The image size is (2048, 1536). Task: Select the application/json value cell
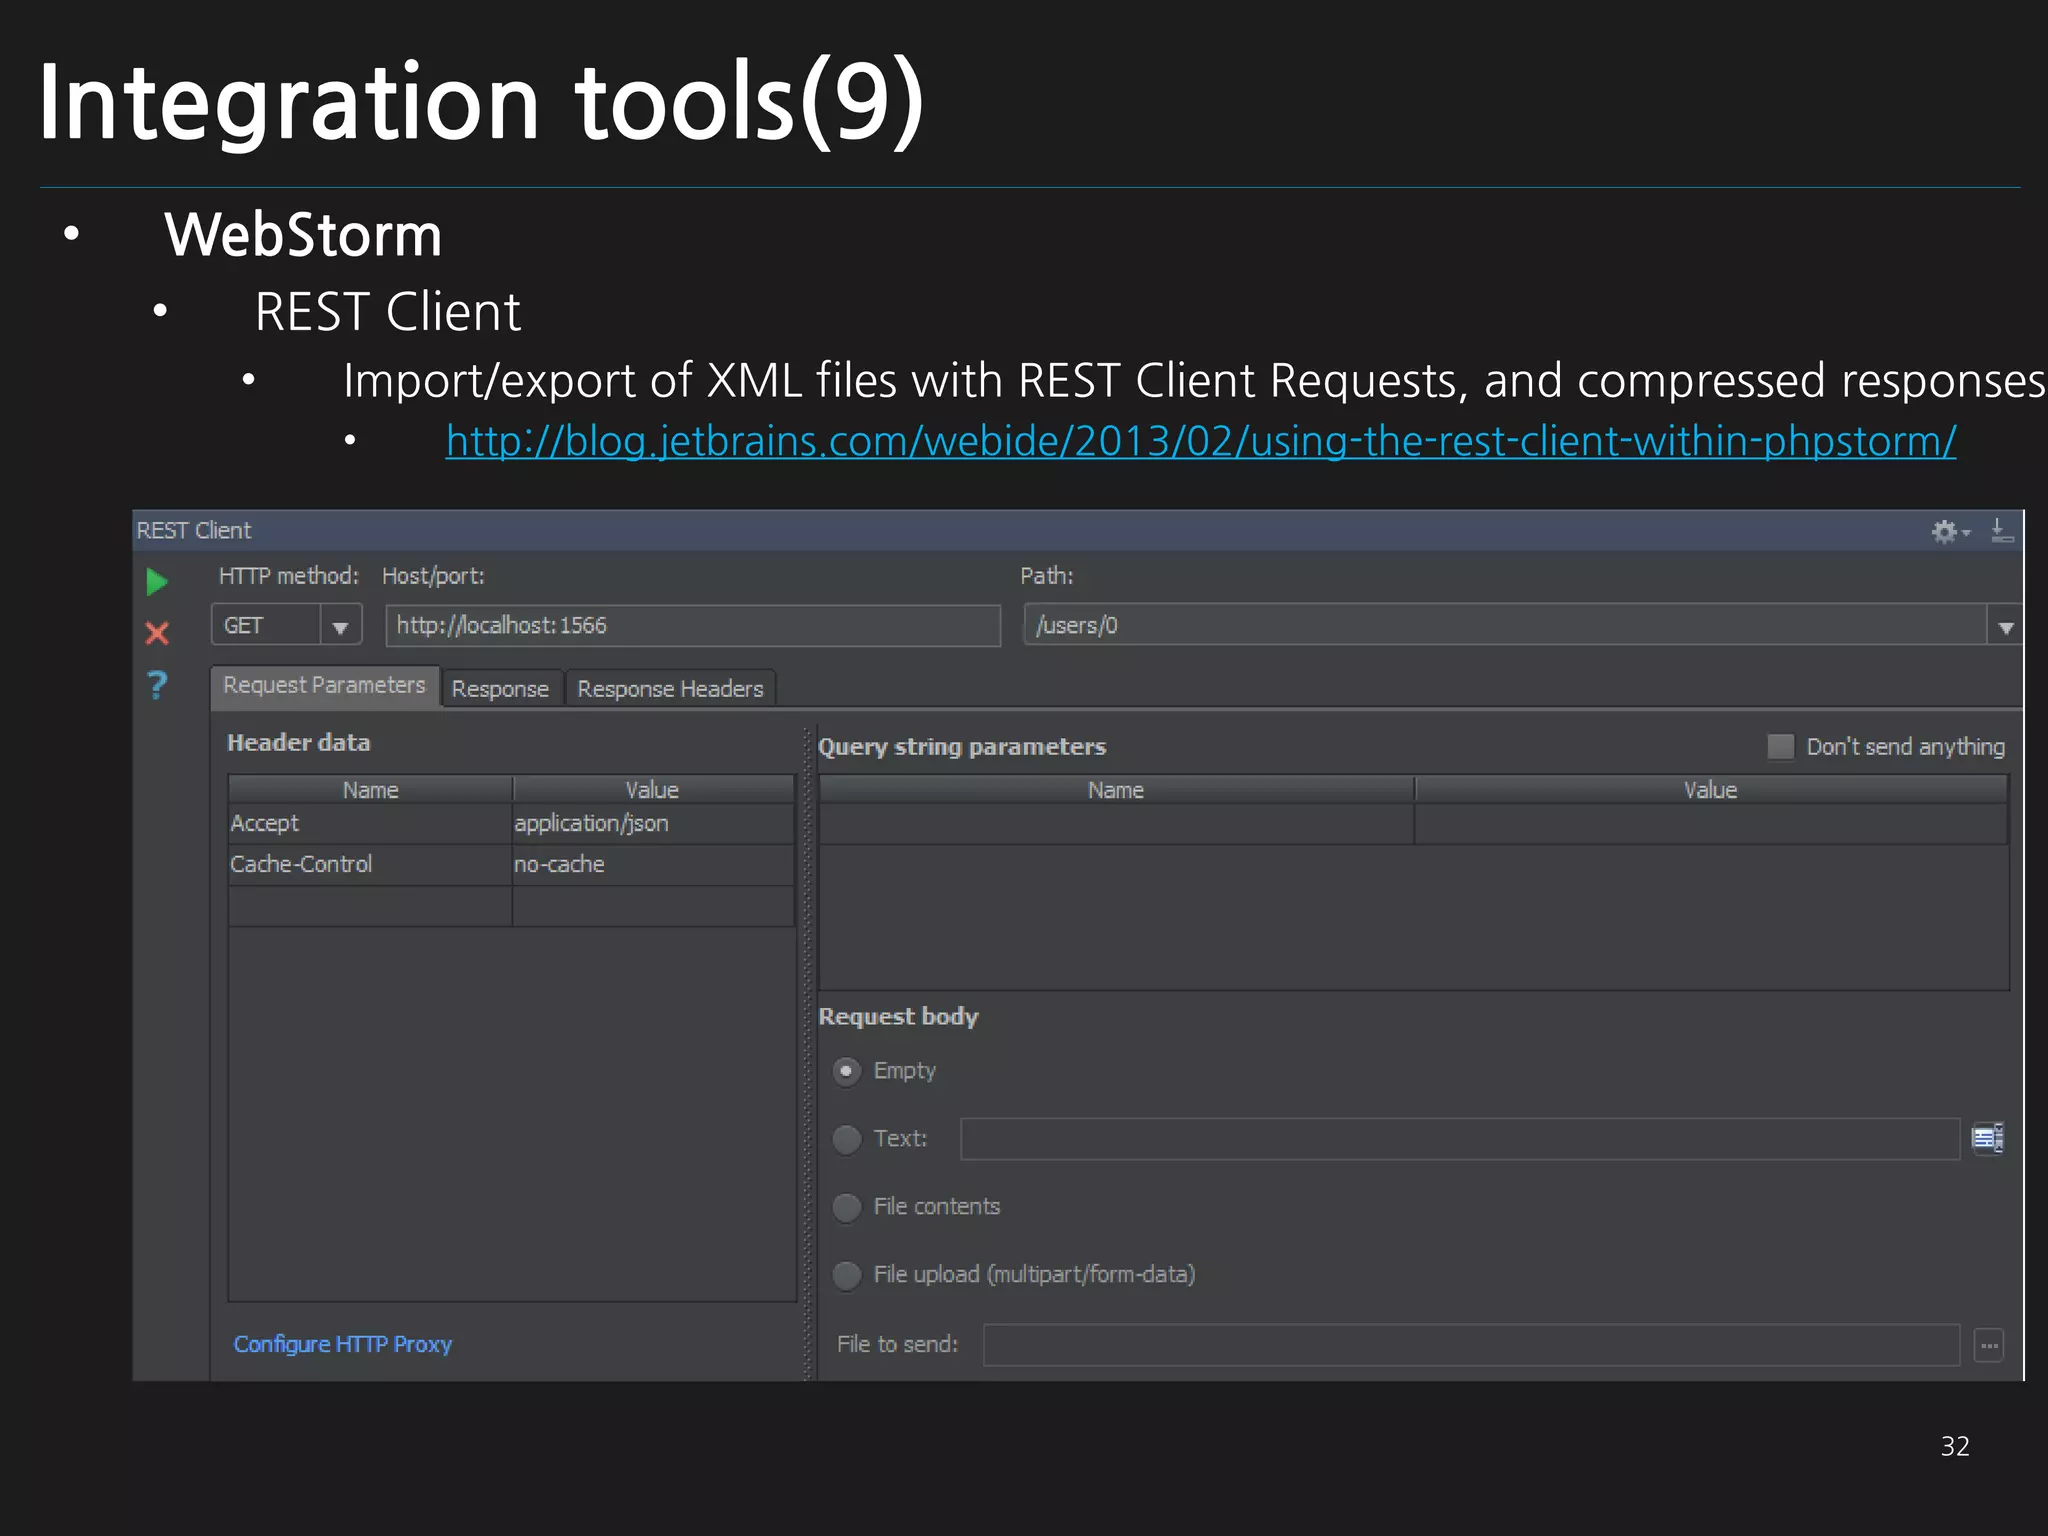[x=653, y=824]
